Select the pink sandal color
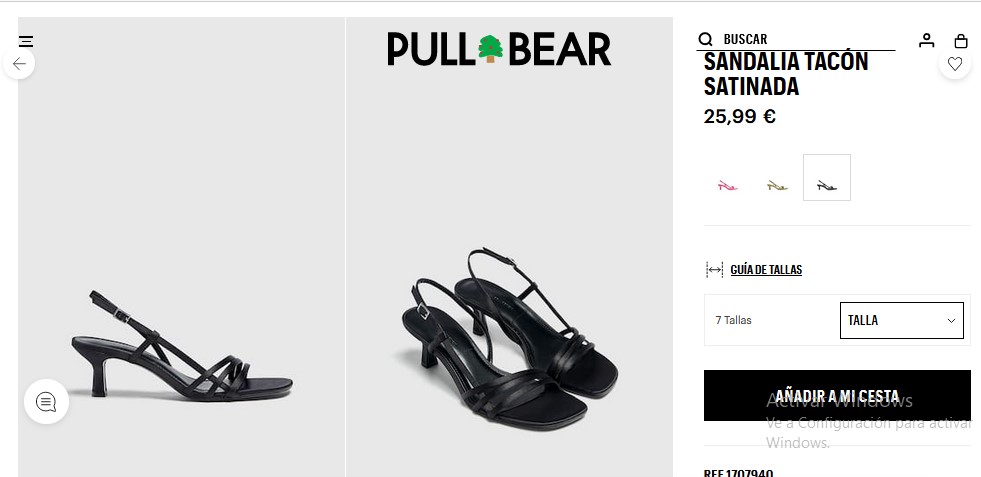981x477 pixels. 727,185
